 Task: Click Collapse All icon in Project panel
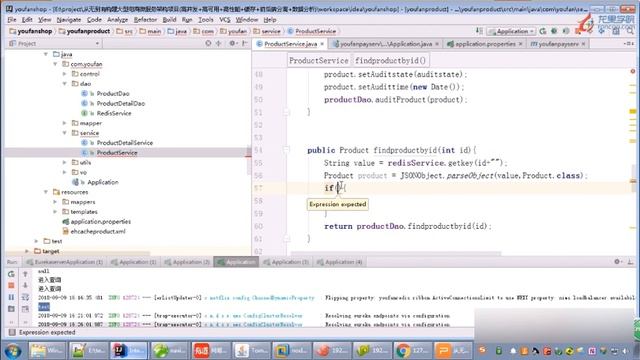[x=219, y=43]
